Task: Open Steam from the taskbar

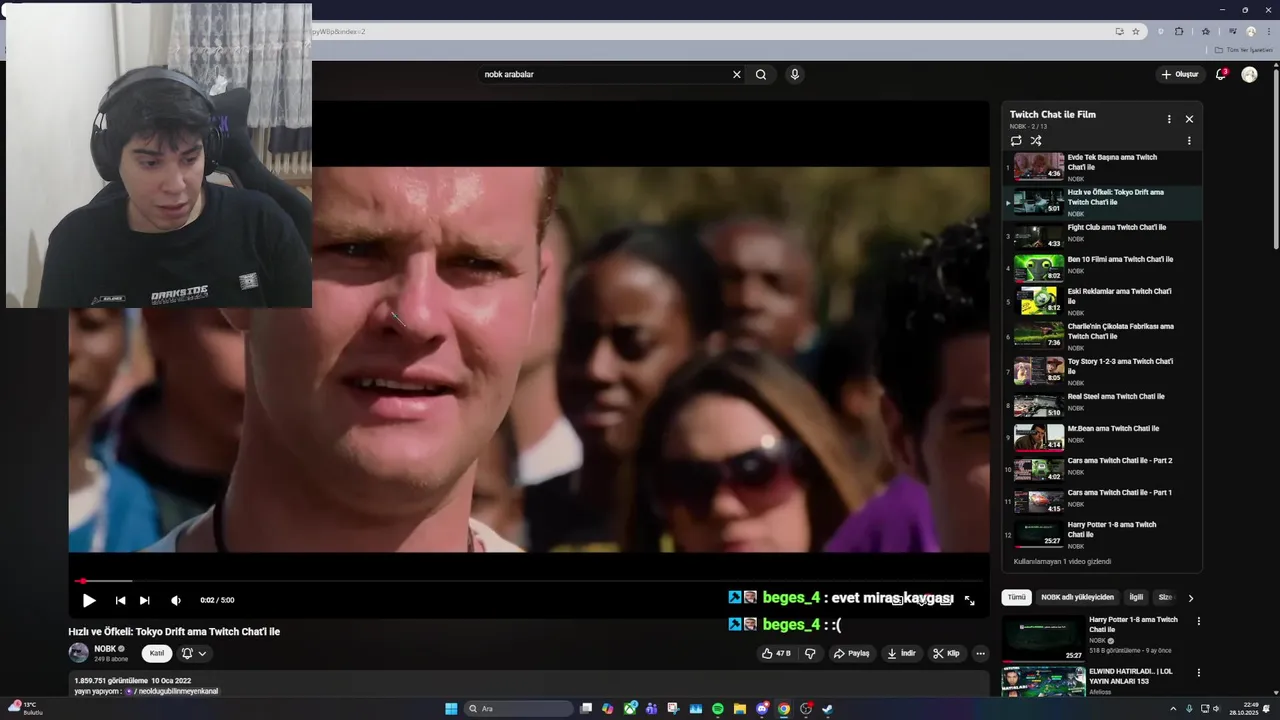Action: (828, 709)
